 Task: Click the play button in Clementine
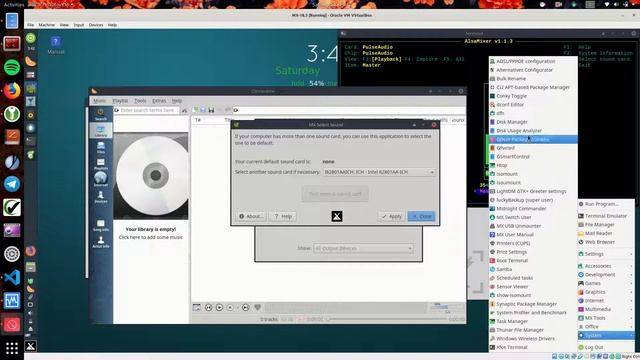pos(219,307)
